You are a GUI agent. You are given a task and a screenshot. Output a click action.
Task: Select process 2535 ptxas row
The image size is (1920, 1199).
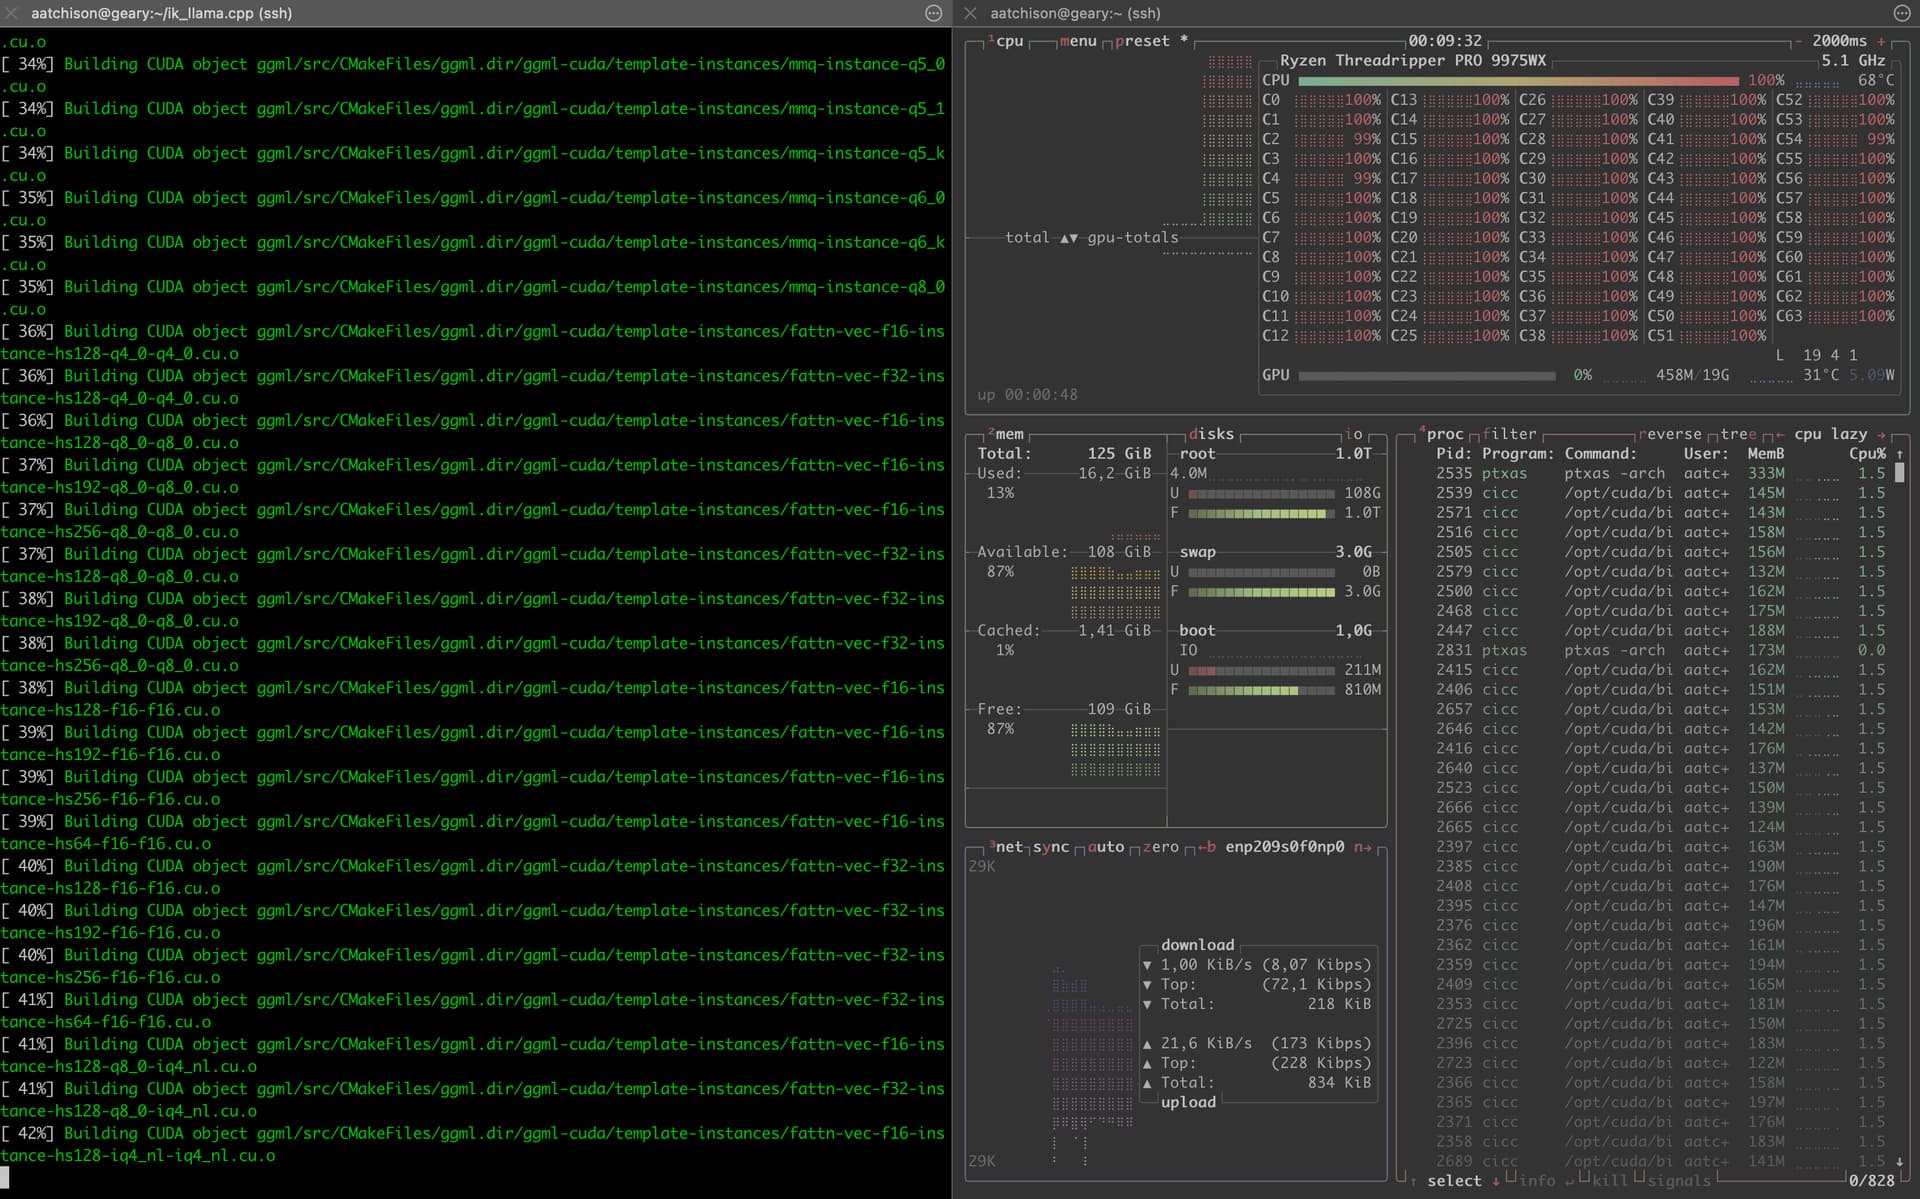[1660, 473]
